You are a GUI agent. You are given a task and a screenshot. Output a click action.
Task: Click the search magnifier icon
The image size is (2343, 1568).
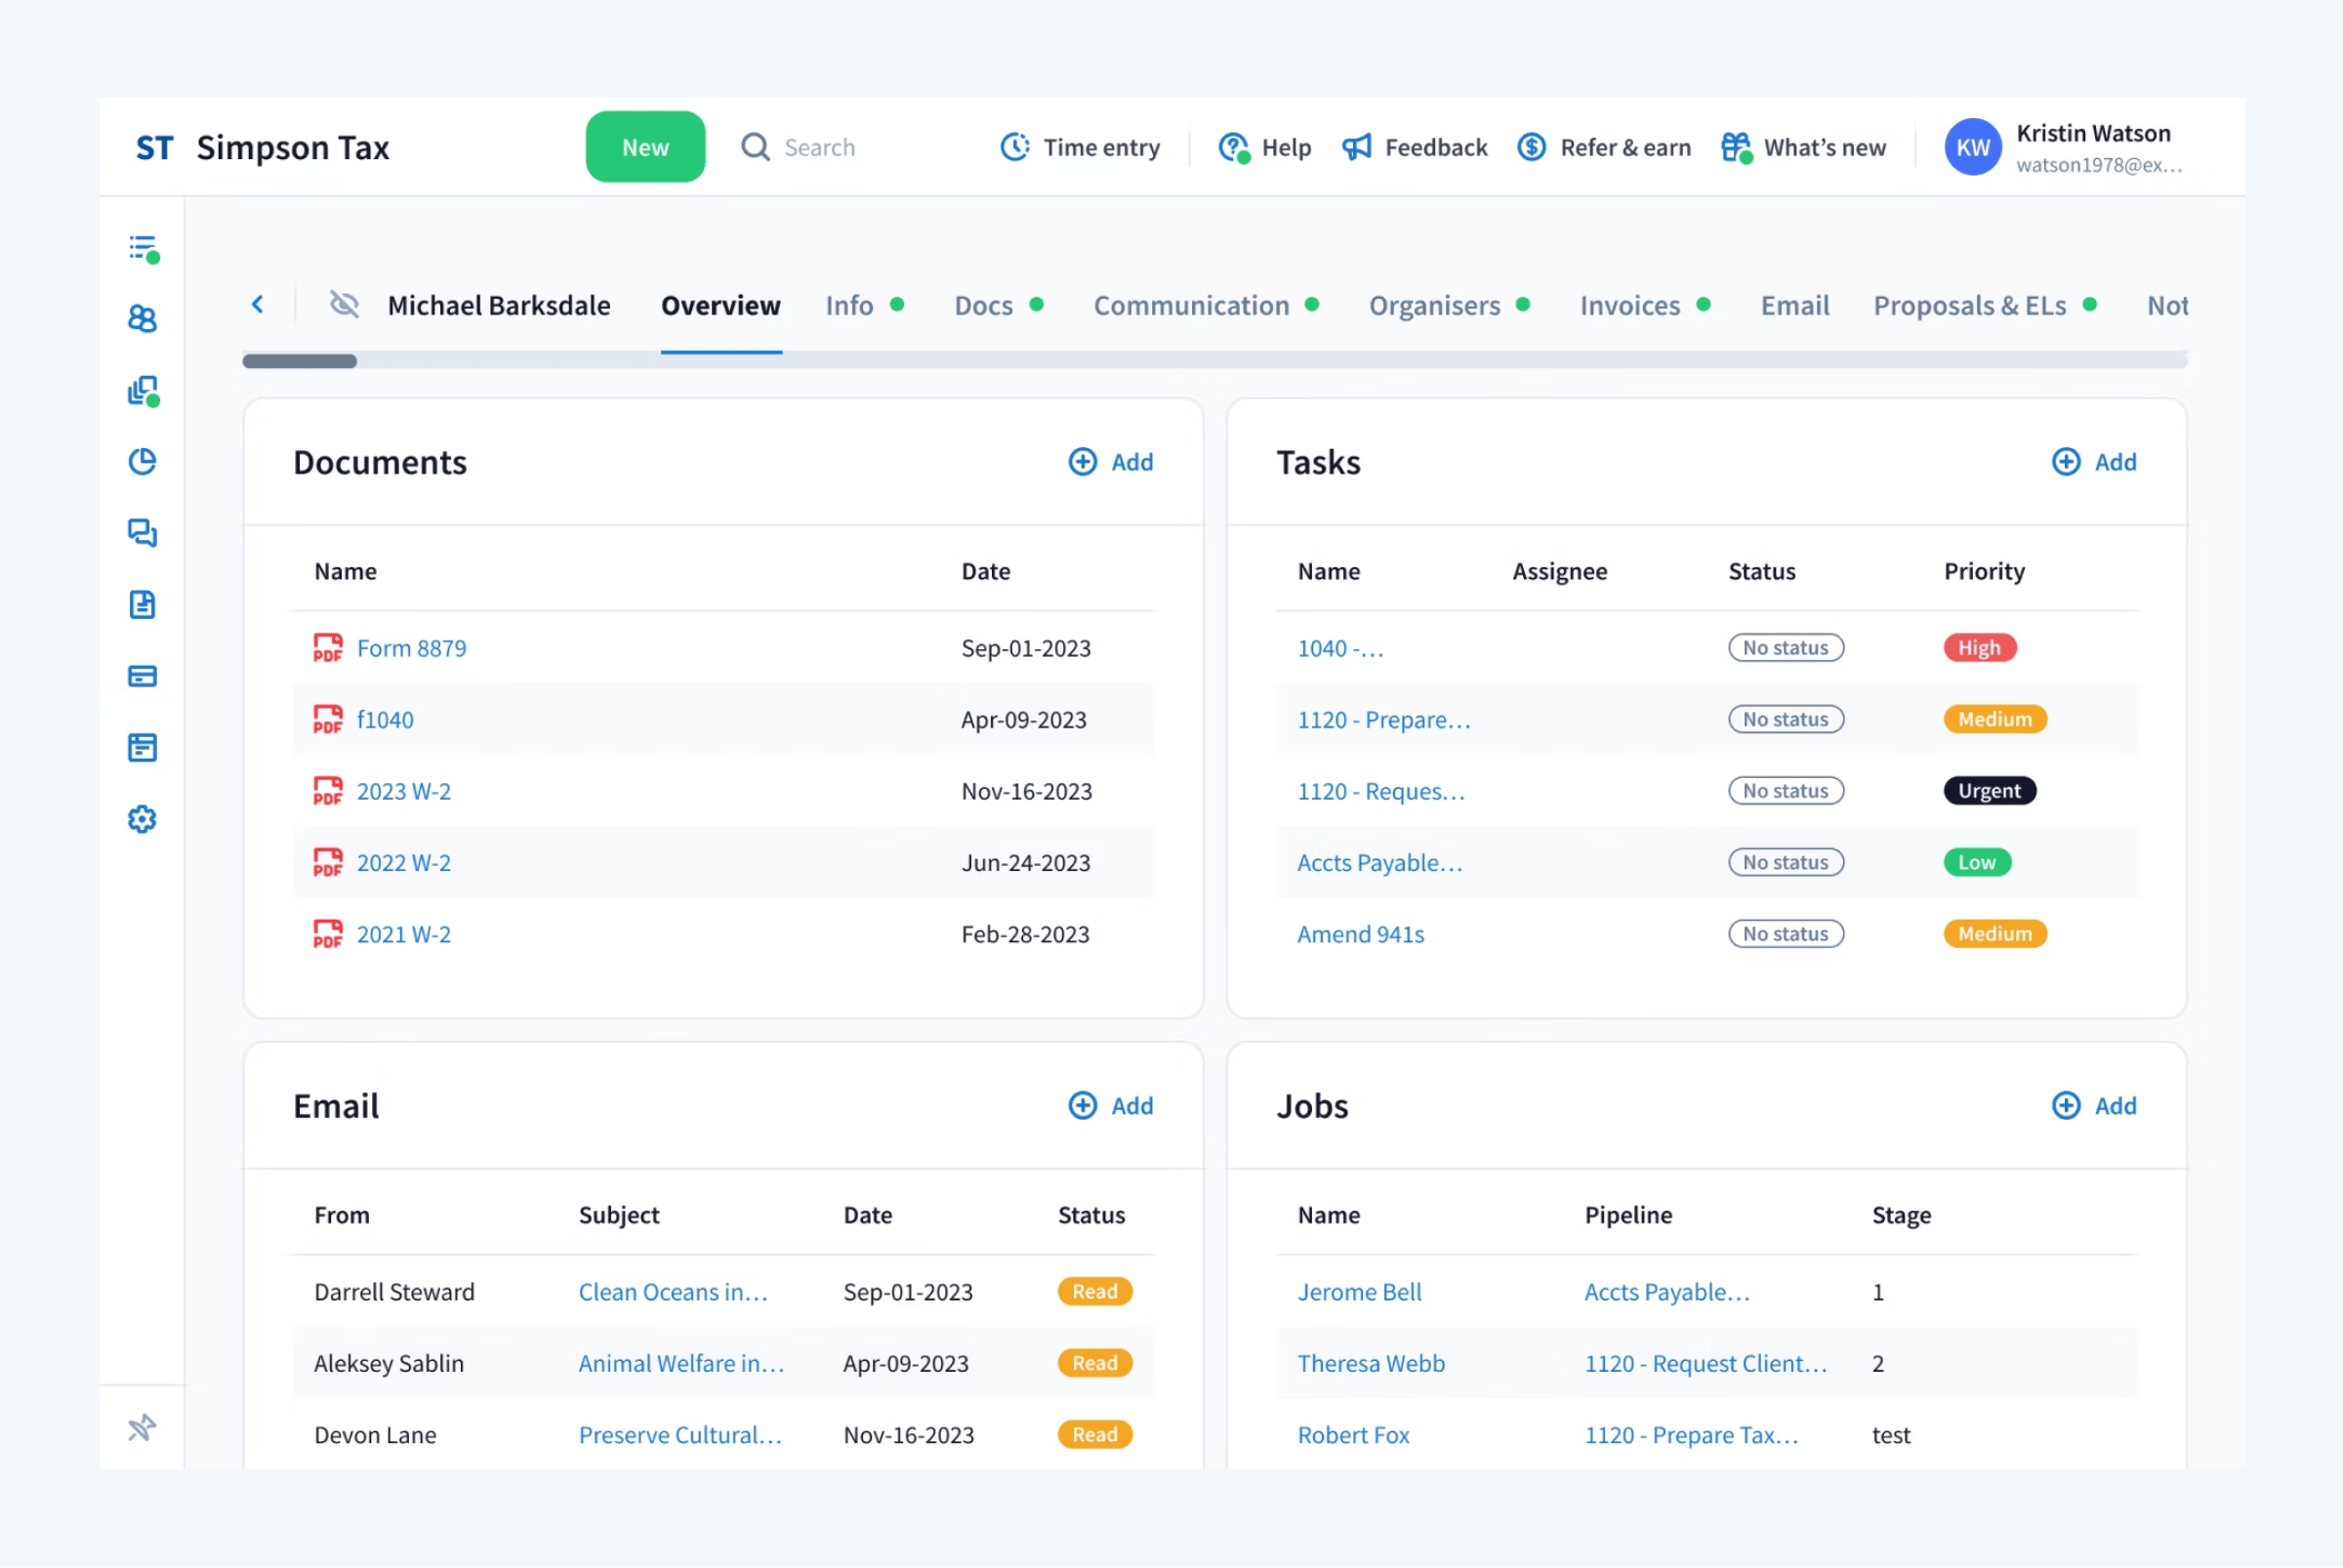(756, 147)
